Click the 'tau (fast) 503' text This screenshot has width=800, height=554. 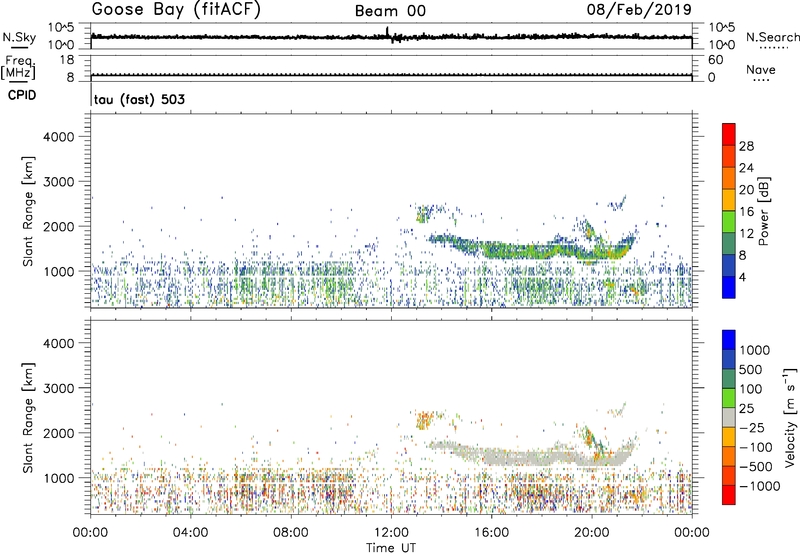pyautogui.click(x=139, y=99)
